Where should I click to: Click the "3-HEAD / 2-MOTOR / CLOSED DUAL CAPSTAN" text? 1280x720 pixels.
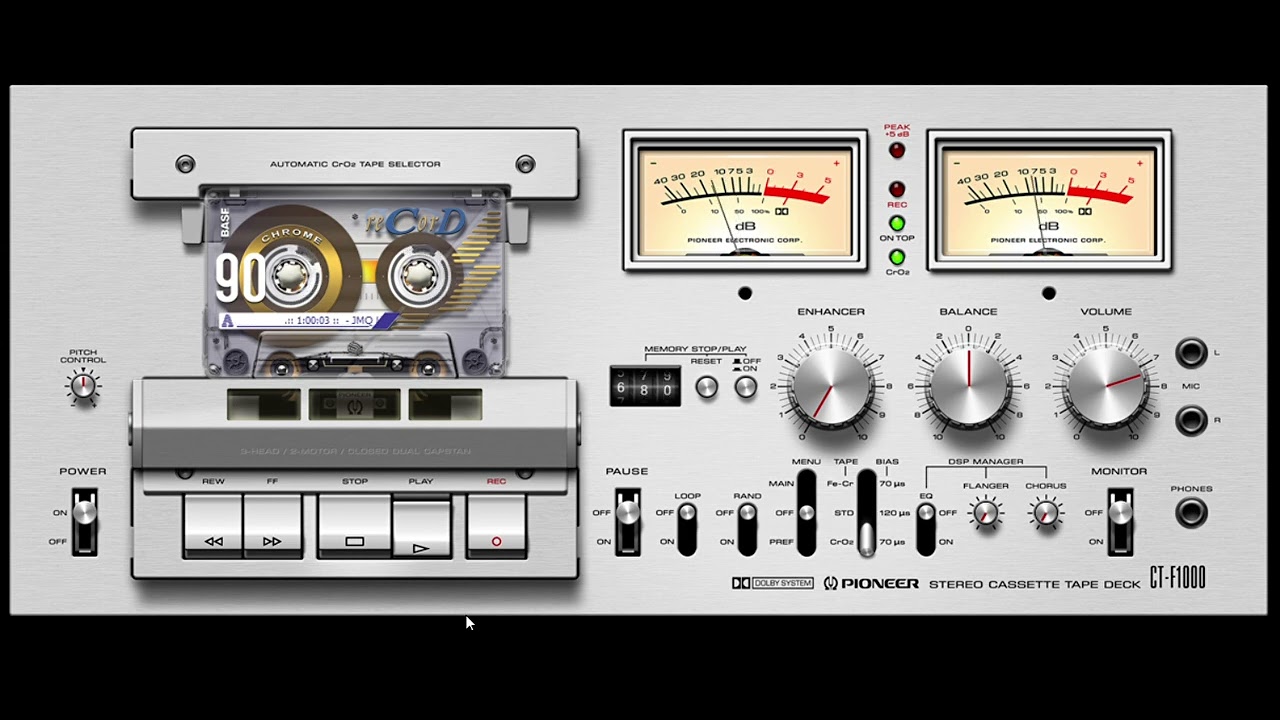[355, 452]
